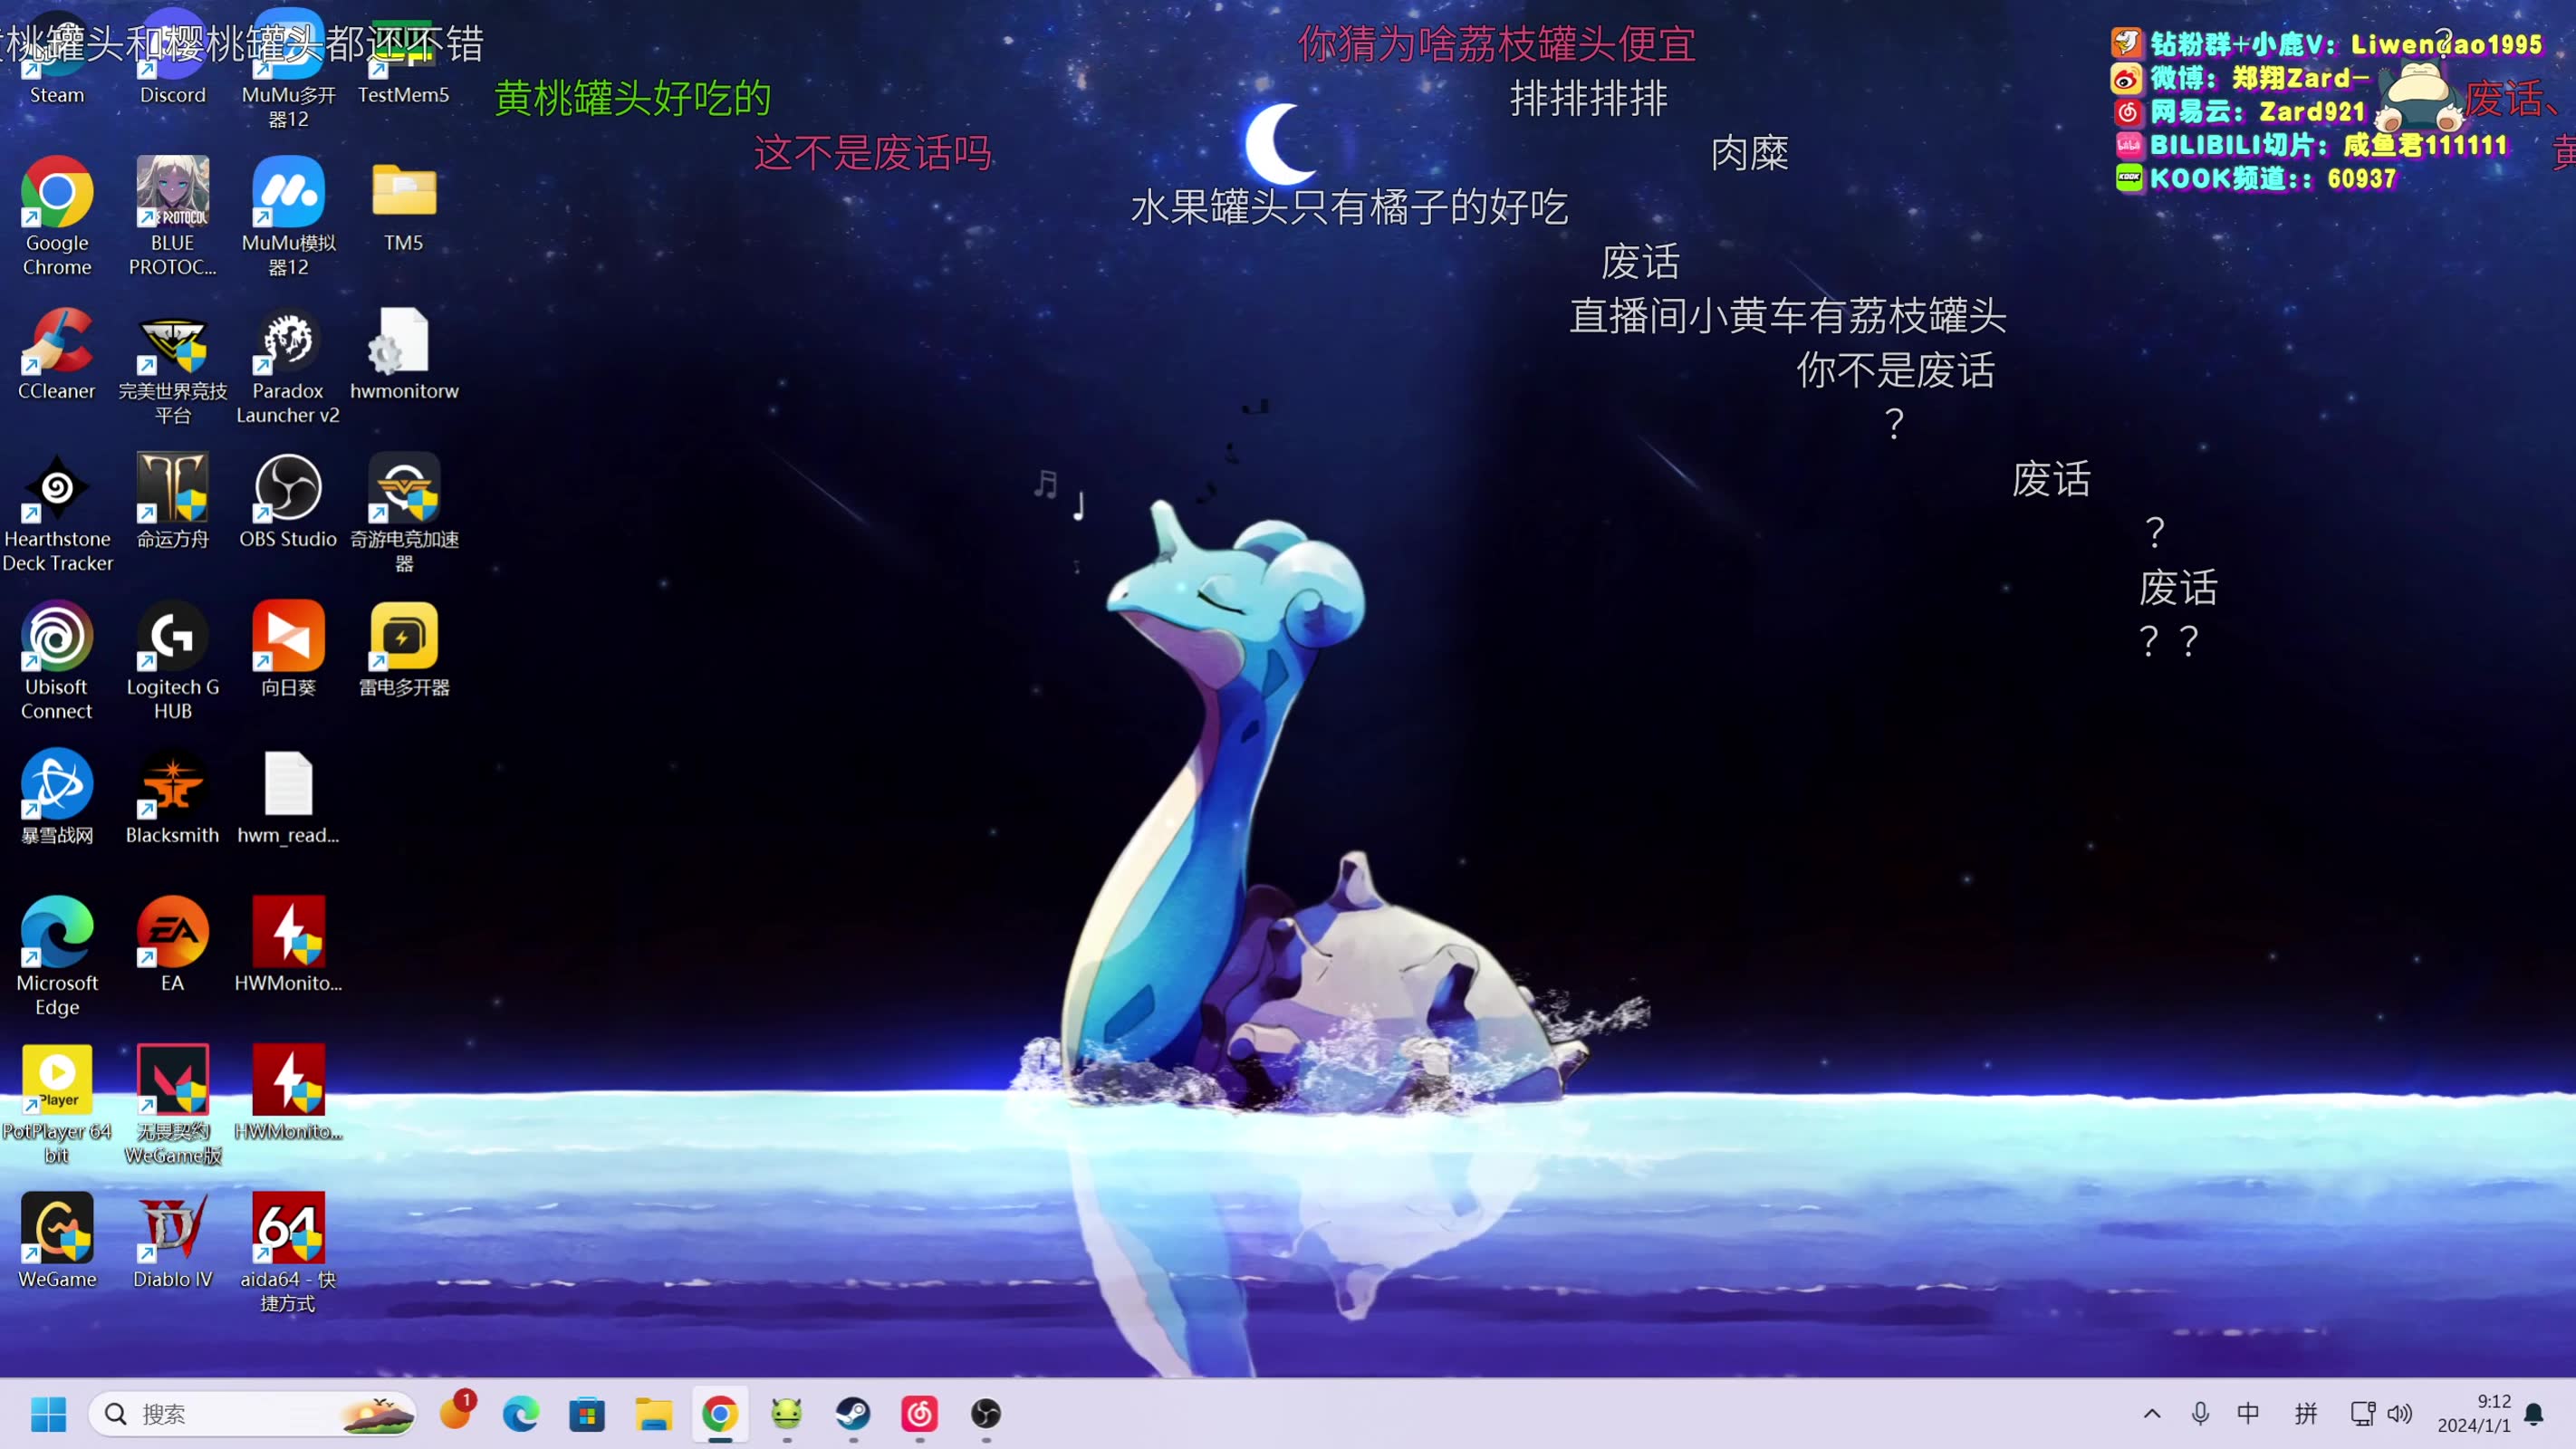Select HWMonitor icon above the aida64 shortcut
Screen dimensions: 2576x1449
pyautogui.click(x=288, y=1094)
